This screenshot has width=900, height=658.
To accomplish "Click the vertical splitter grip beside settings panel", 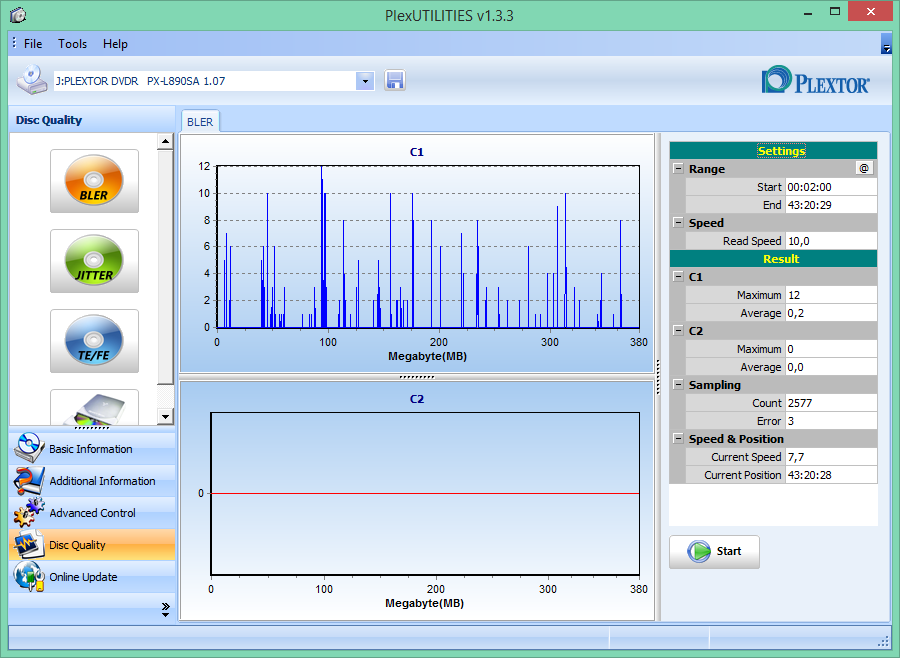I will 658,377.
